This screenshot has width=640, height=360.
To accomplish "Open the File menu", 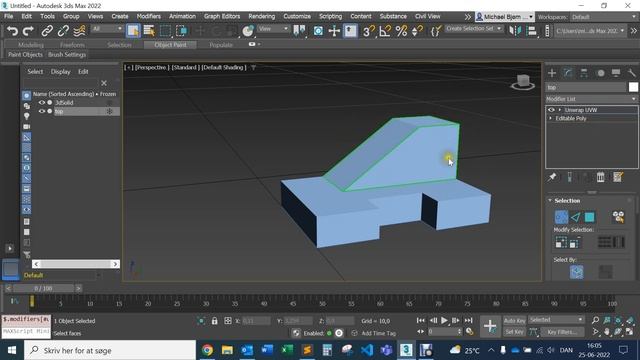I will (9, 16).
